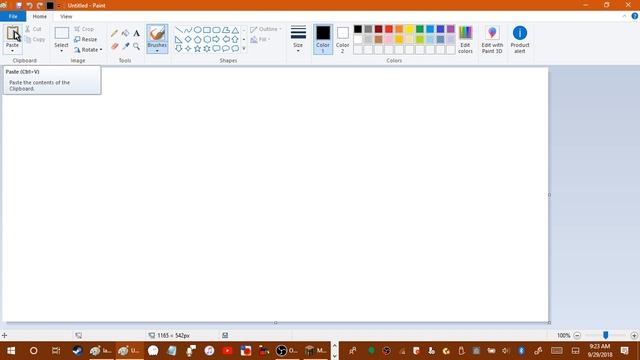
Task: Open YouTube icon in the taskbar
Action: (x=227, y=351)
